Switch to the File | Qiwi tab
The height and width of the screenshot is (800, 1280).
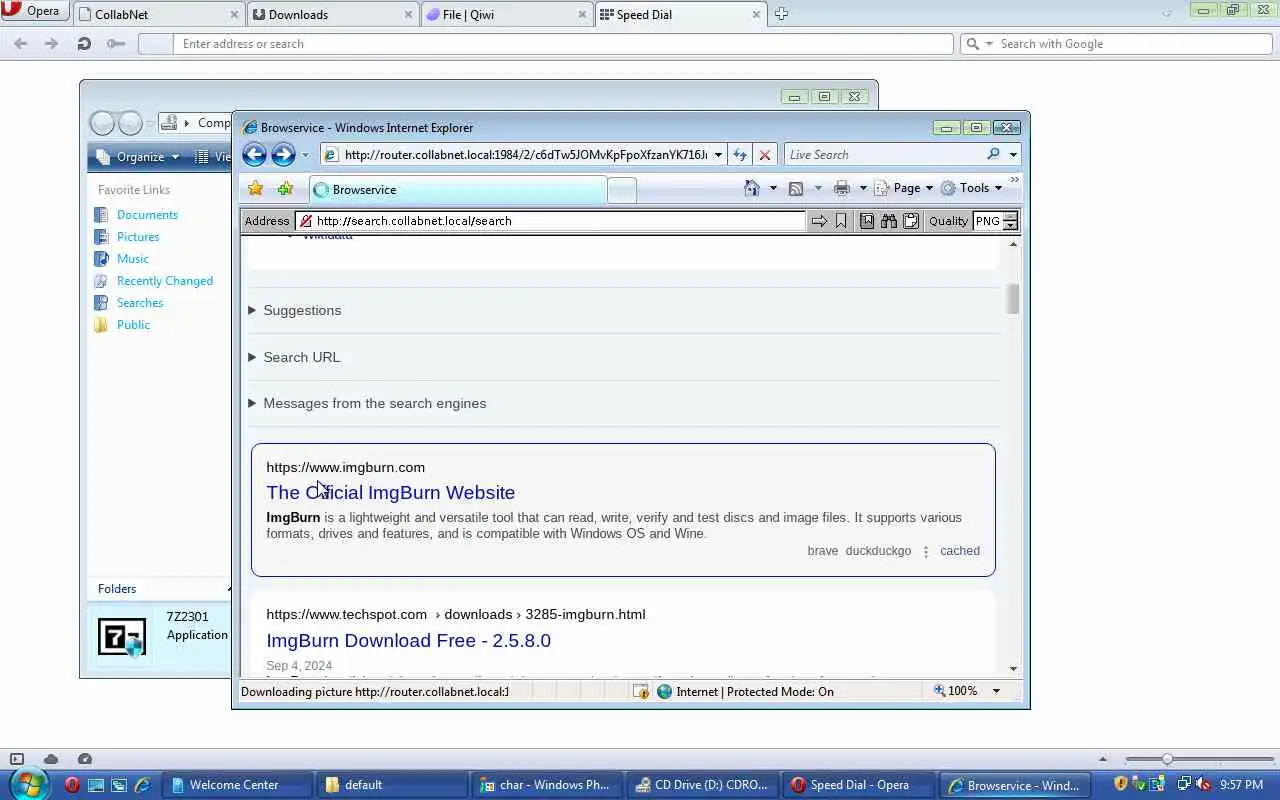(506, 14)
